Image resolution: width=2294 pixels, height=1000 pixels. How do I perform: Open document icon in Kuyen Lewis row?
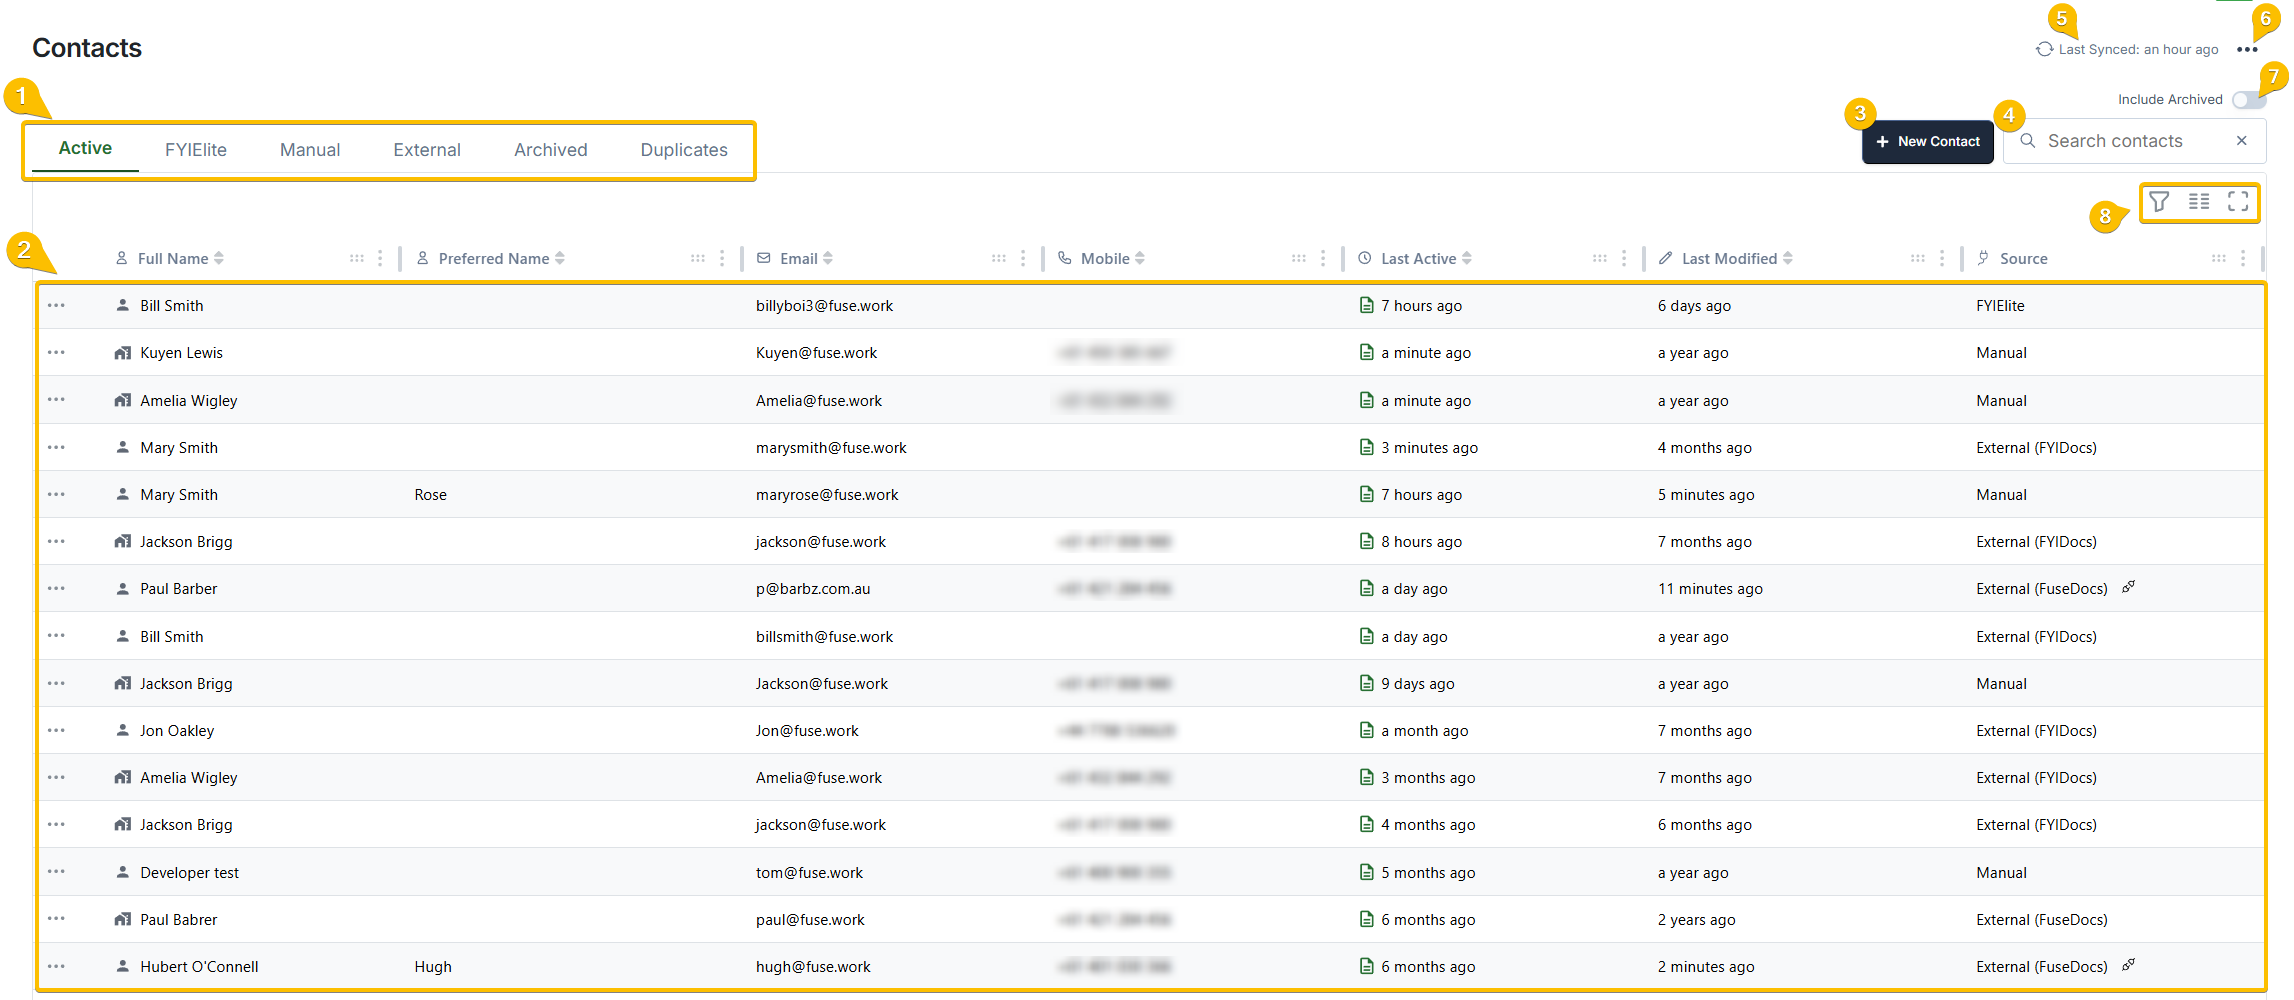(x=1366, y=352)
